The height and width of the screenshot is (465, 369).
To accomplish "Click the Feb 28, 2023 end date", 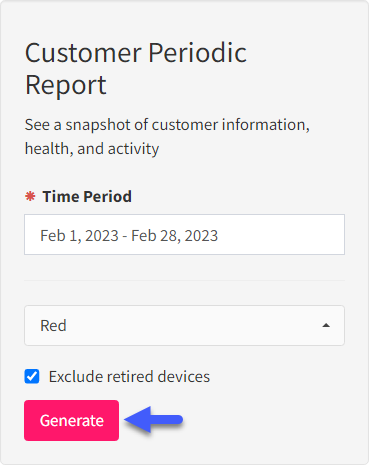I will [x=175, y=236].
